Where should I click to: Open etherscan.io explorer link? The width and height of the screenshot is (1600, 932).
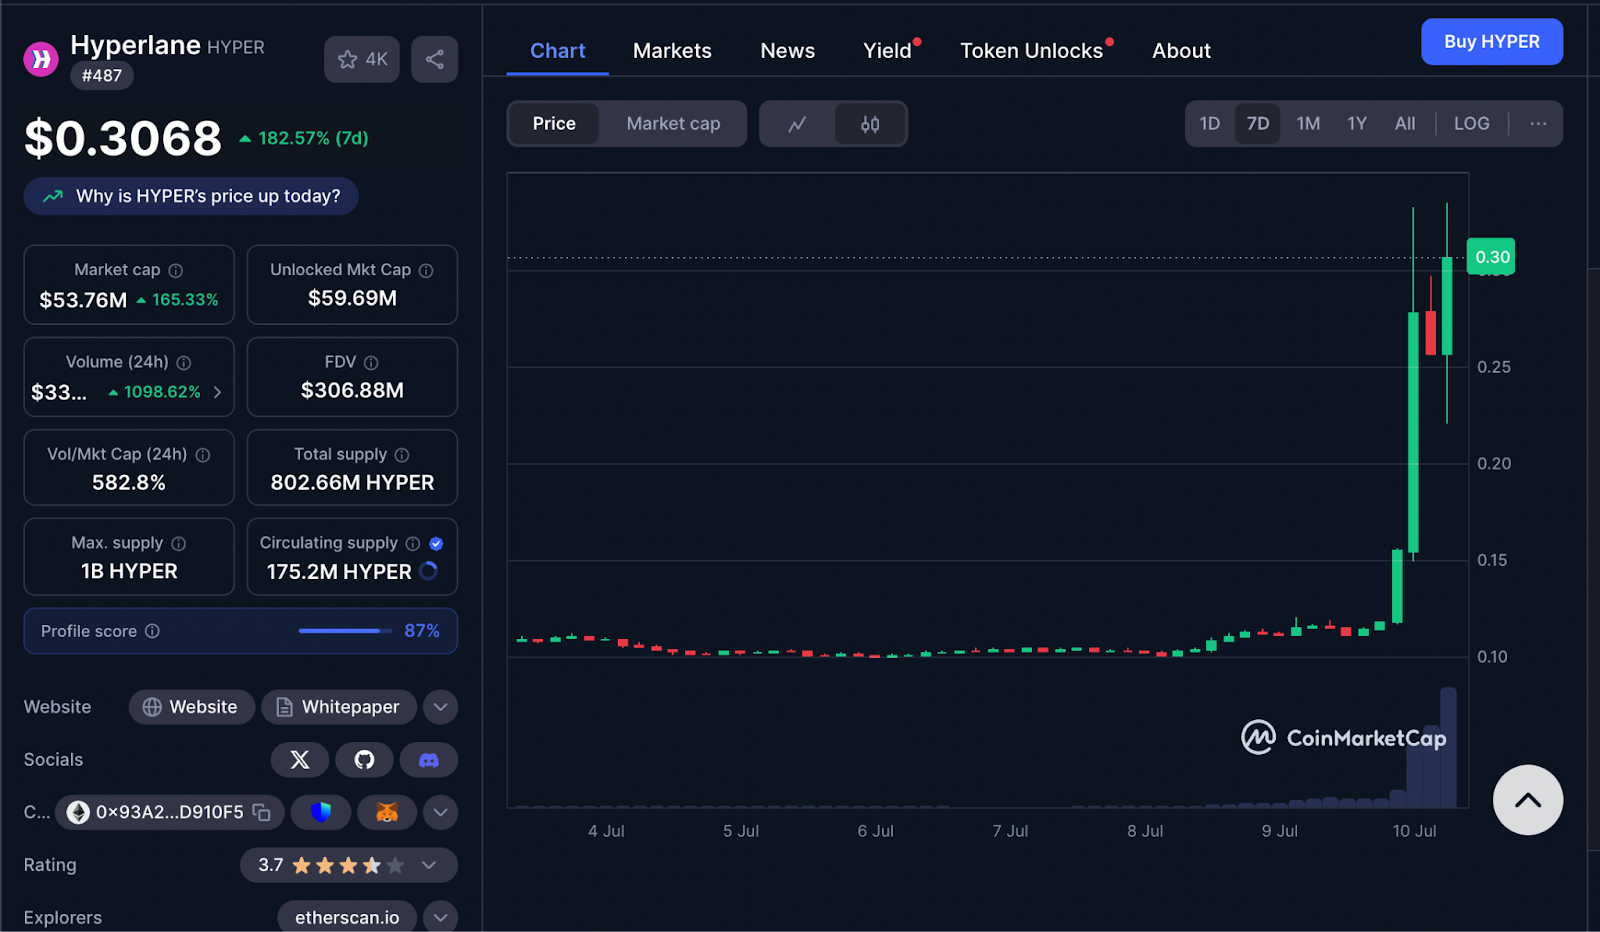[347, 917]
